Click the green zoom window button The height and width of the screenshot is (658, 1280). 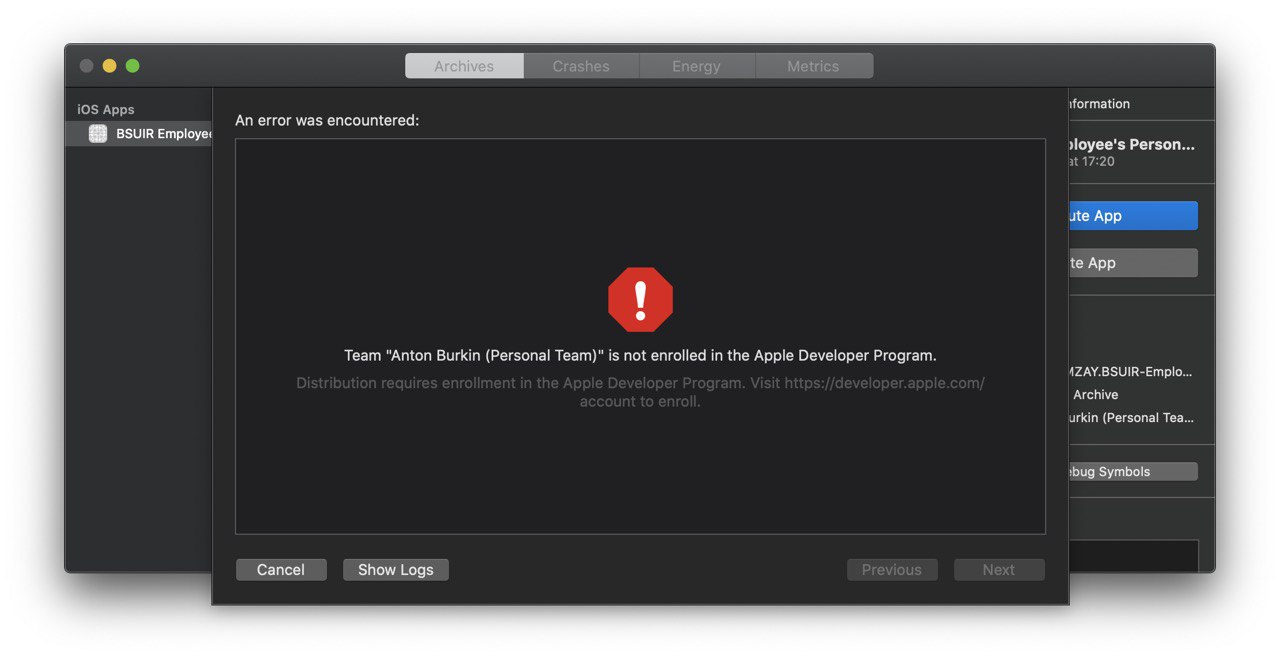tap(132, 66)
